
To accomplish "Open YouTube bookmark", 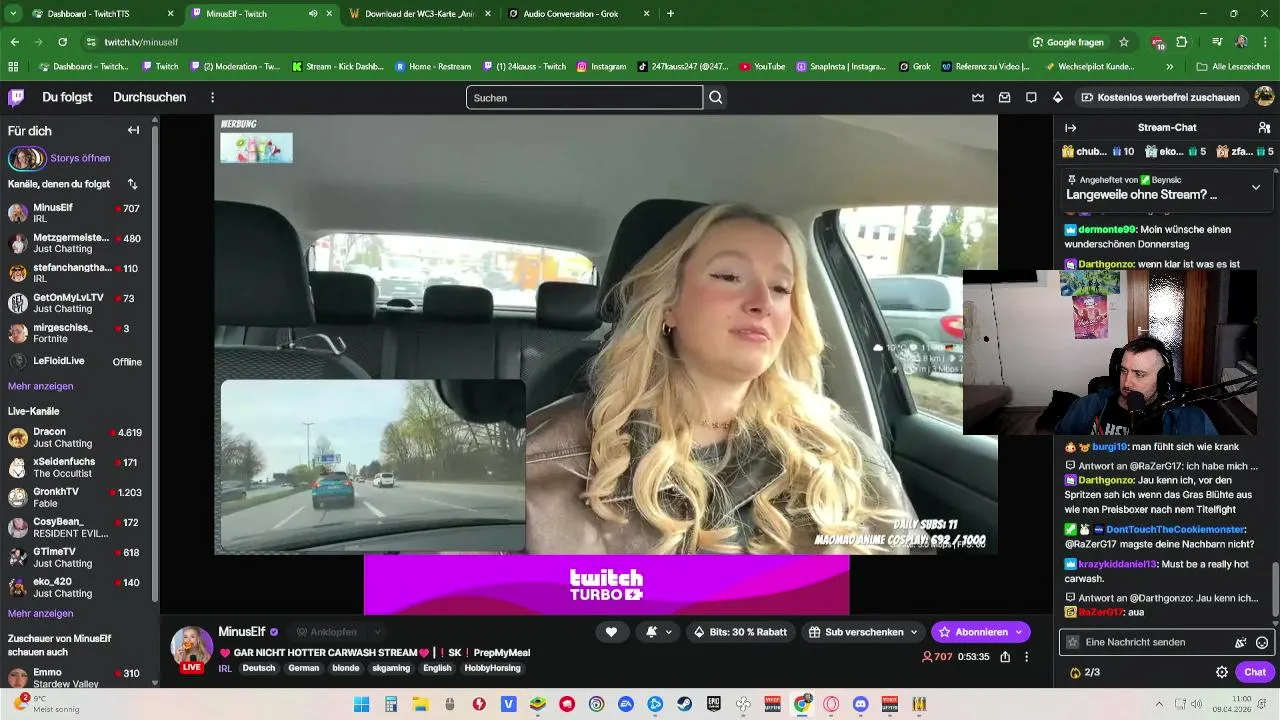I will 761,67.
